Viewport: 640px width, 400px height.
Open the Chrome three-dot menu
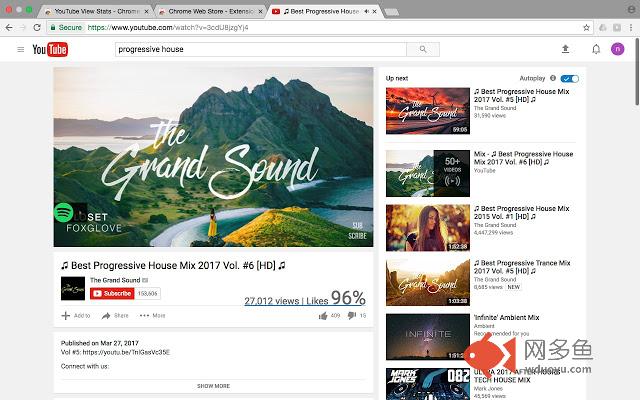coord(631,27)
